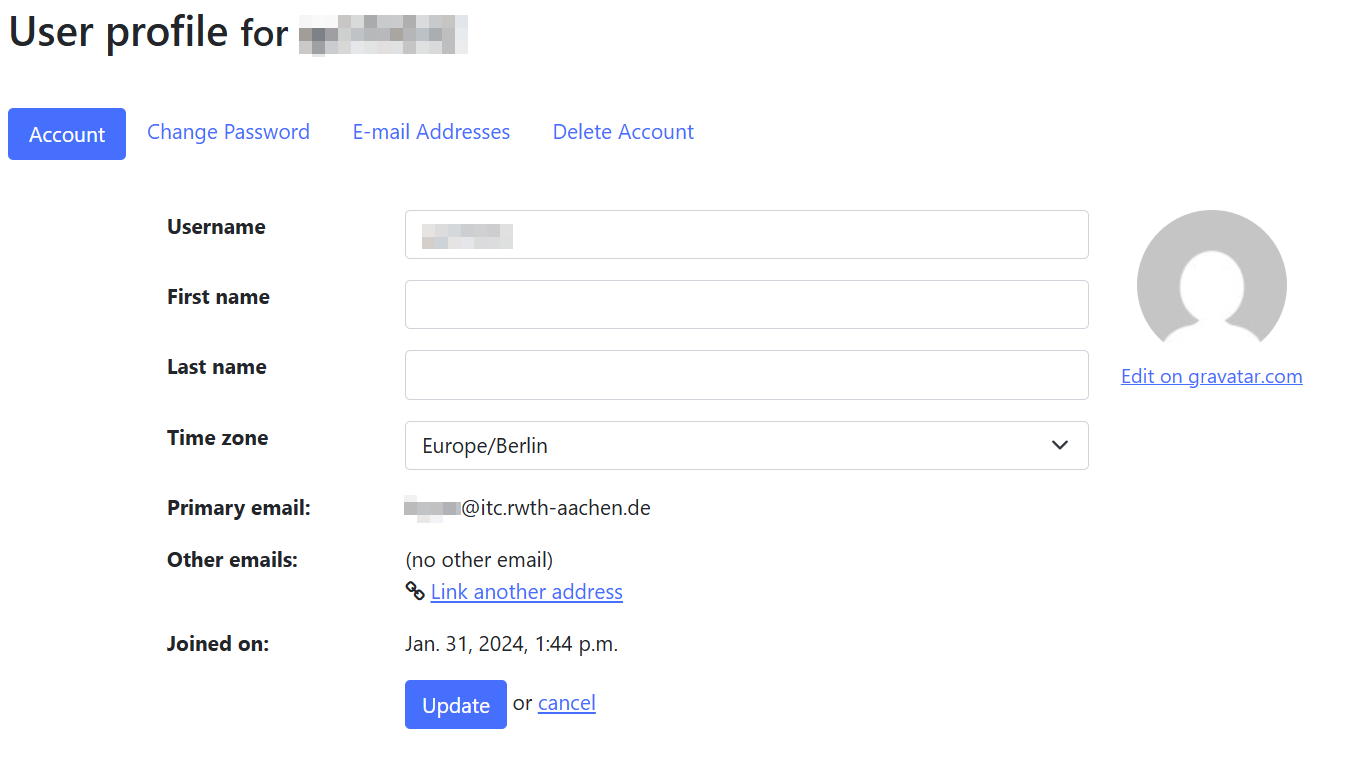Screen dimensions: 1358x769
Task: Click the blurred username in the heading
Action: 383,34
